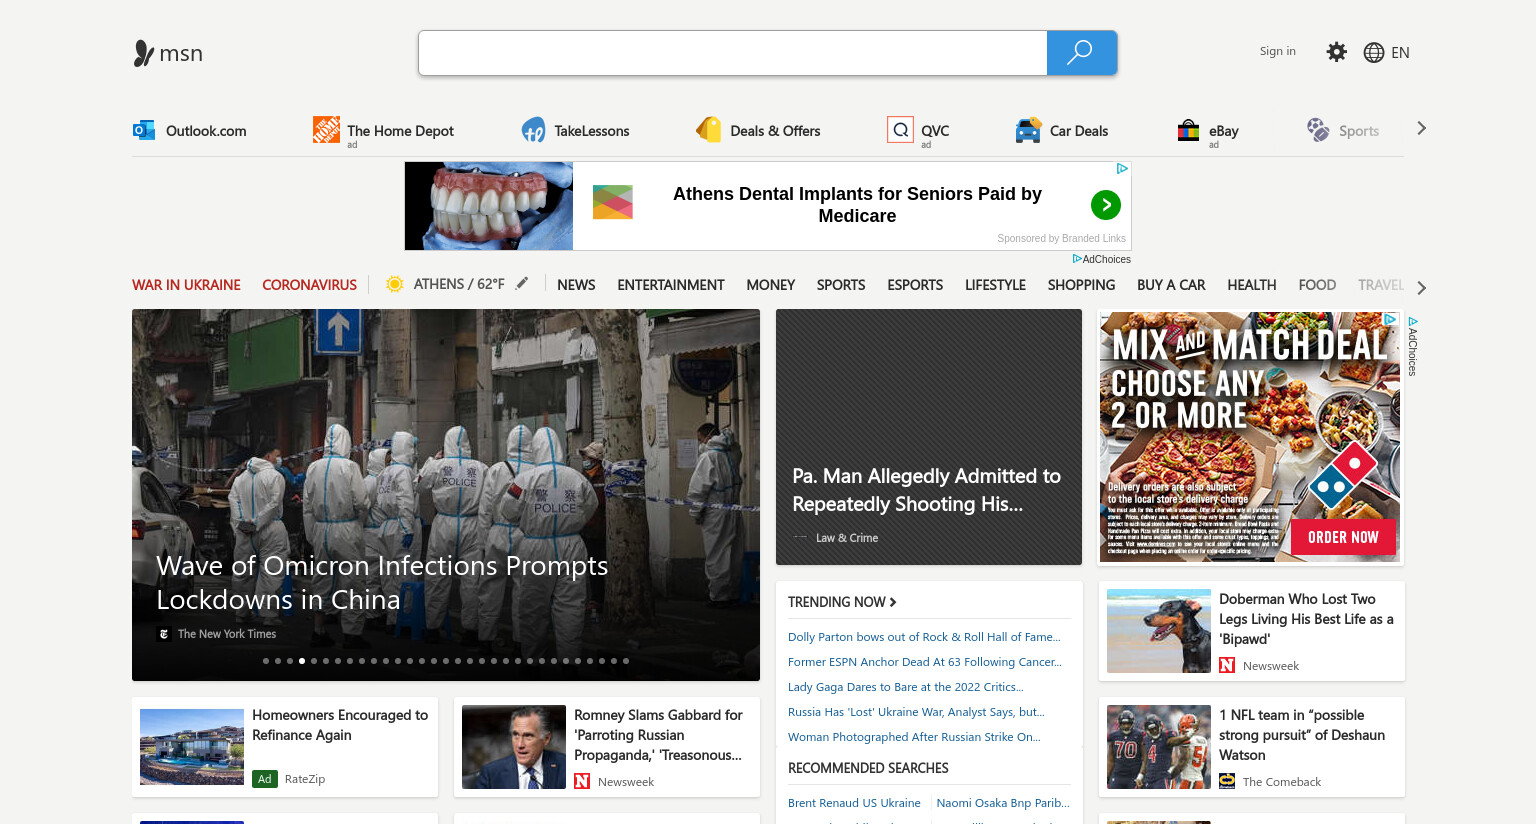Click the eBay shopping bag icon
The width and height of the screenshot is (1536, 824).
tap(1188, 130)
